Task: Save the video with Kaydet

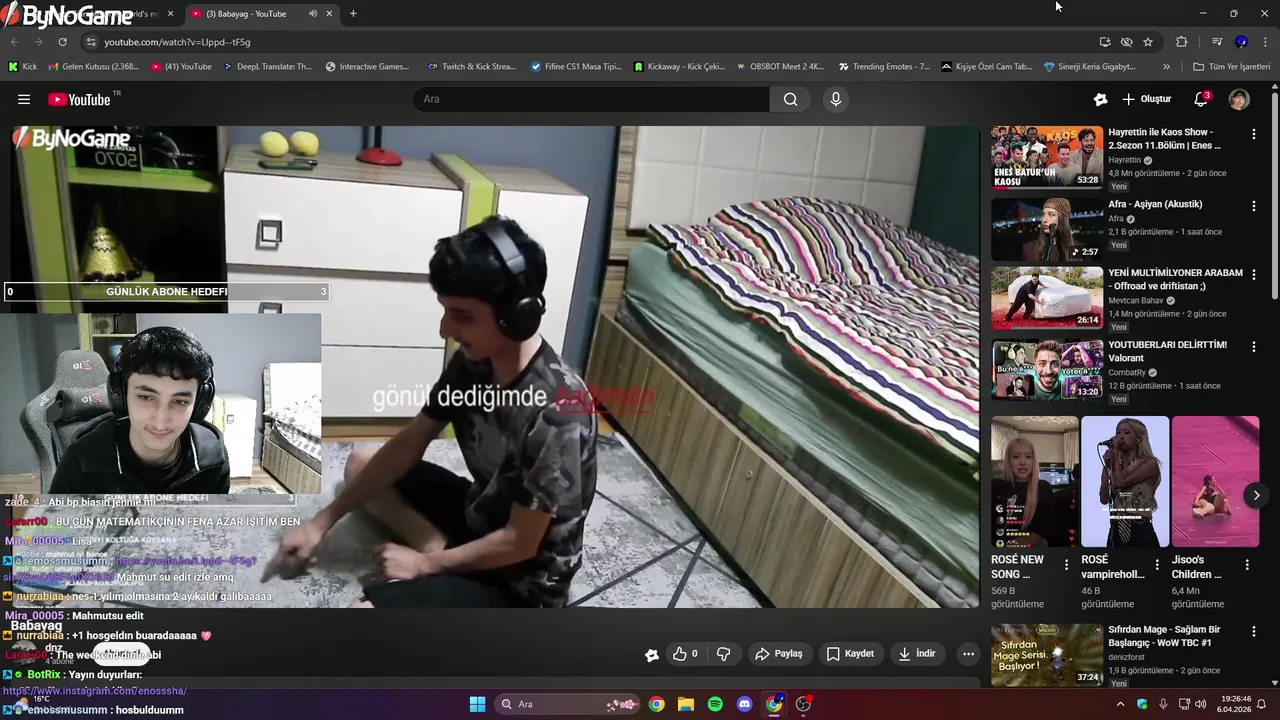Action: pyautogui.click(x=850, y=654)
